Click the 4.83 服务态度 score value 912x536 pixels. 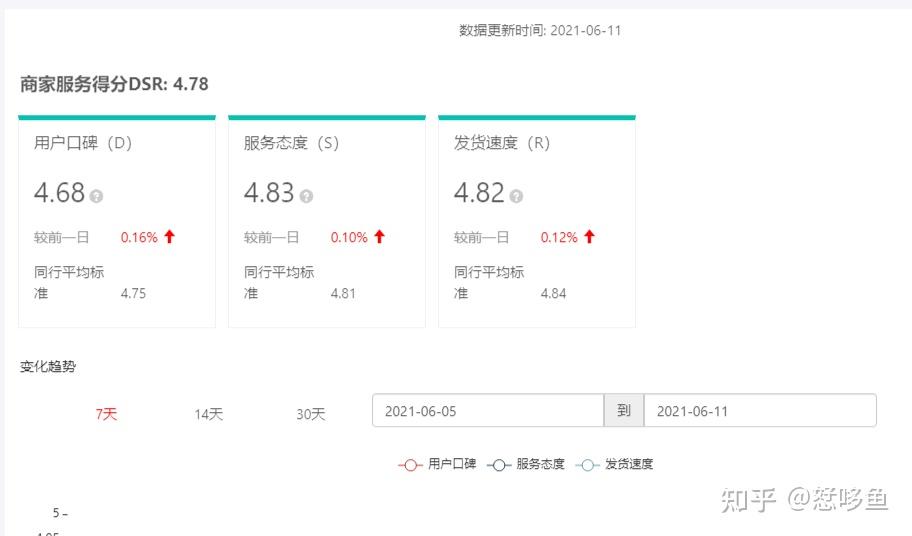(269, 192)
